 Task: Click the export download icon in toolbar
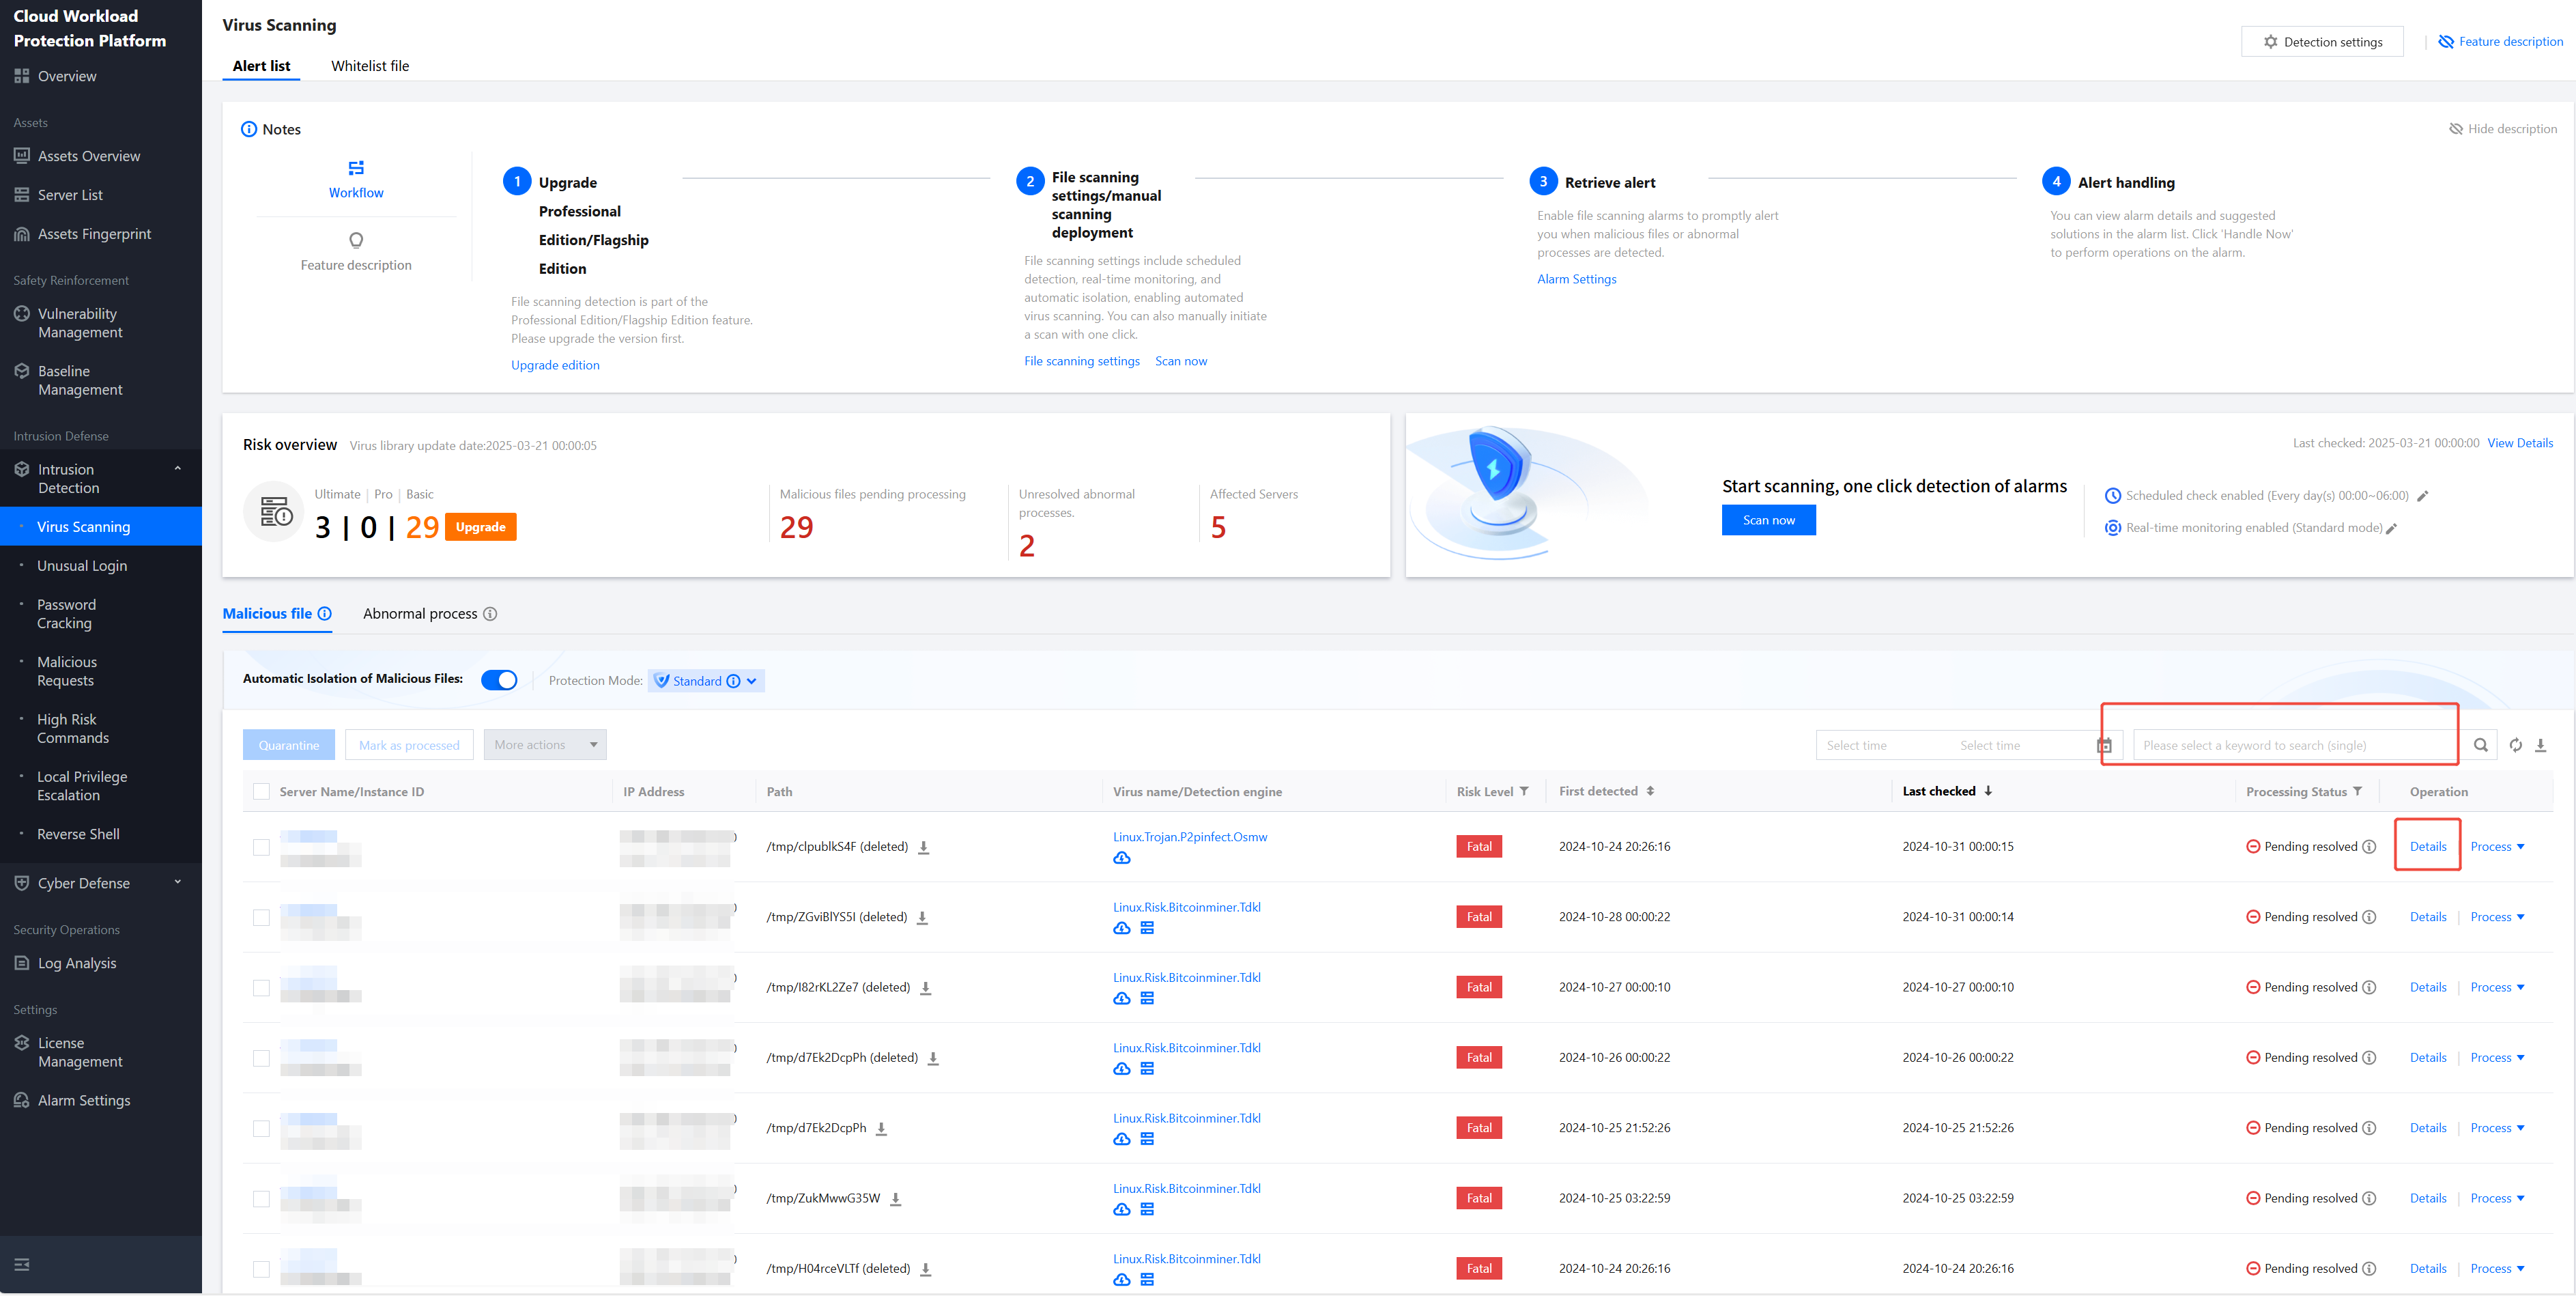point(2541,745)
